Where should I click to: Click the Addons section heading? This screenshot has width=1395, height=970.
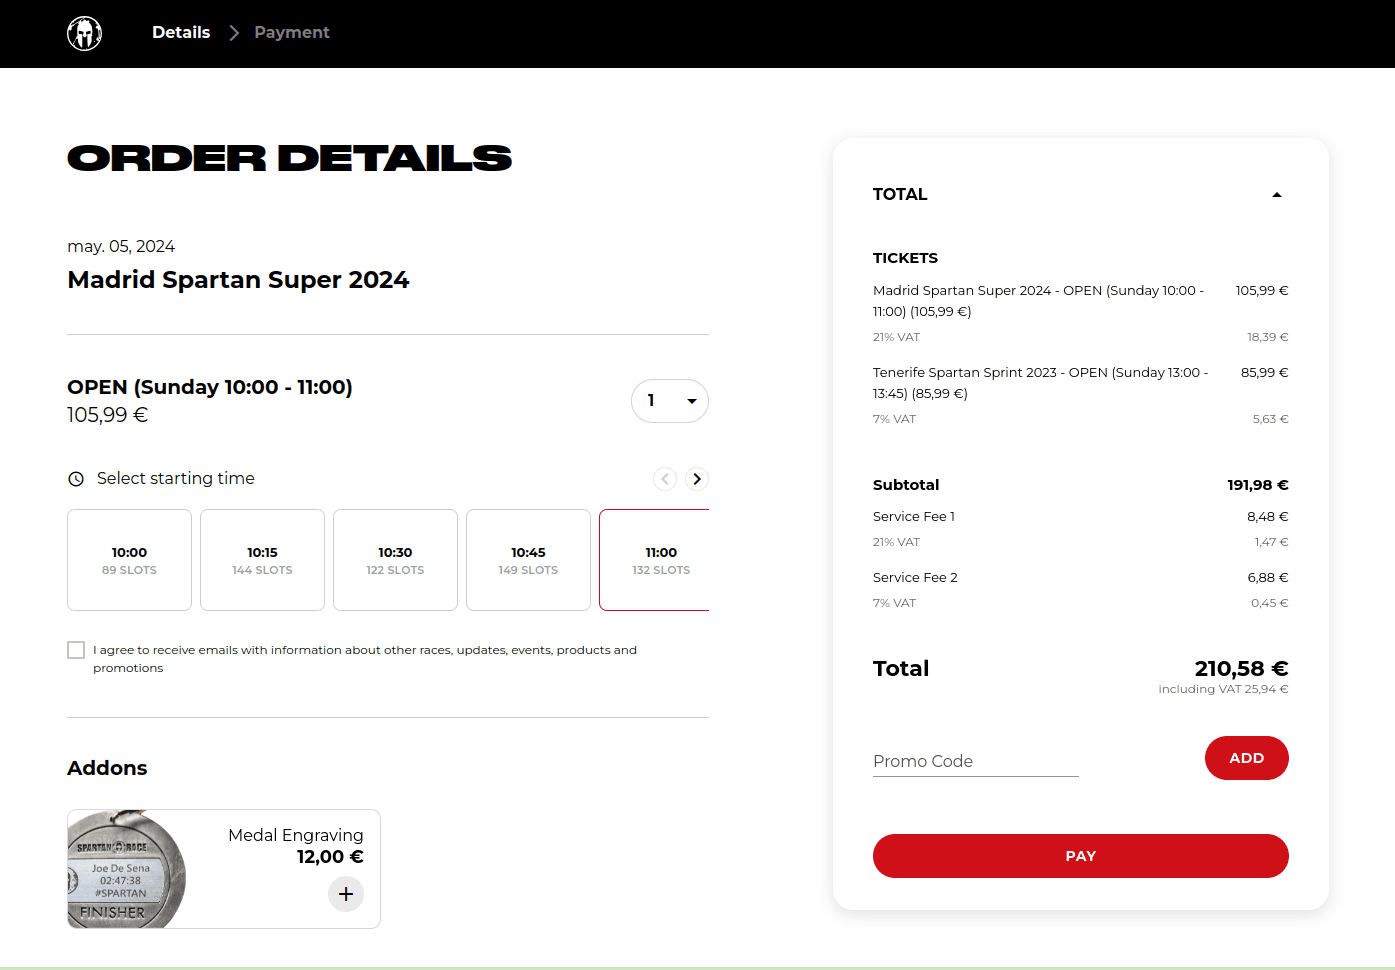107,768
